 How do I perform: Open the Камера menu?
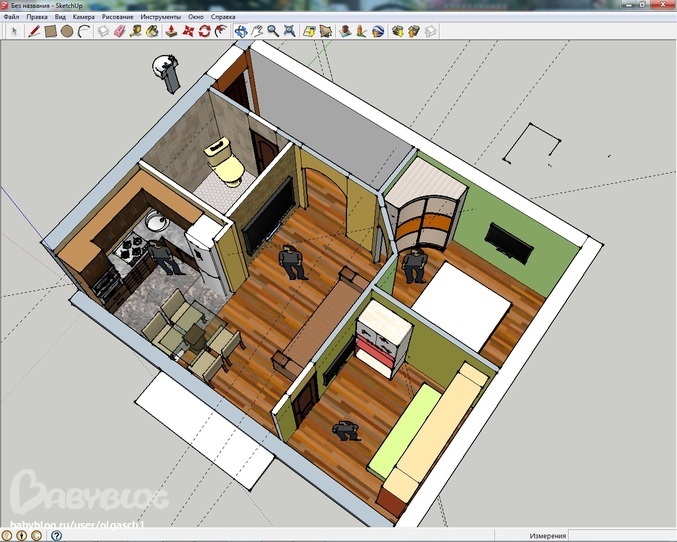(83, 17)
